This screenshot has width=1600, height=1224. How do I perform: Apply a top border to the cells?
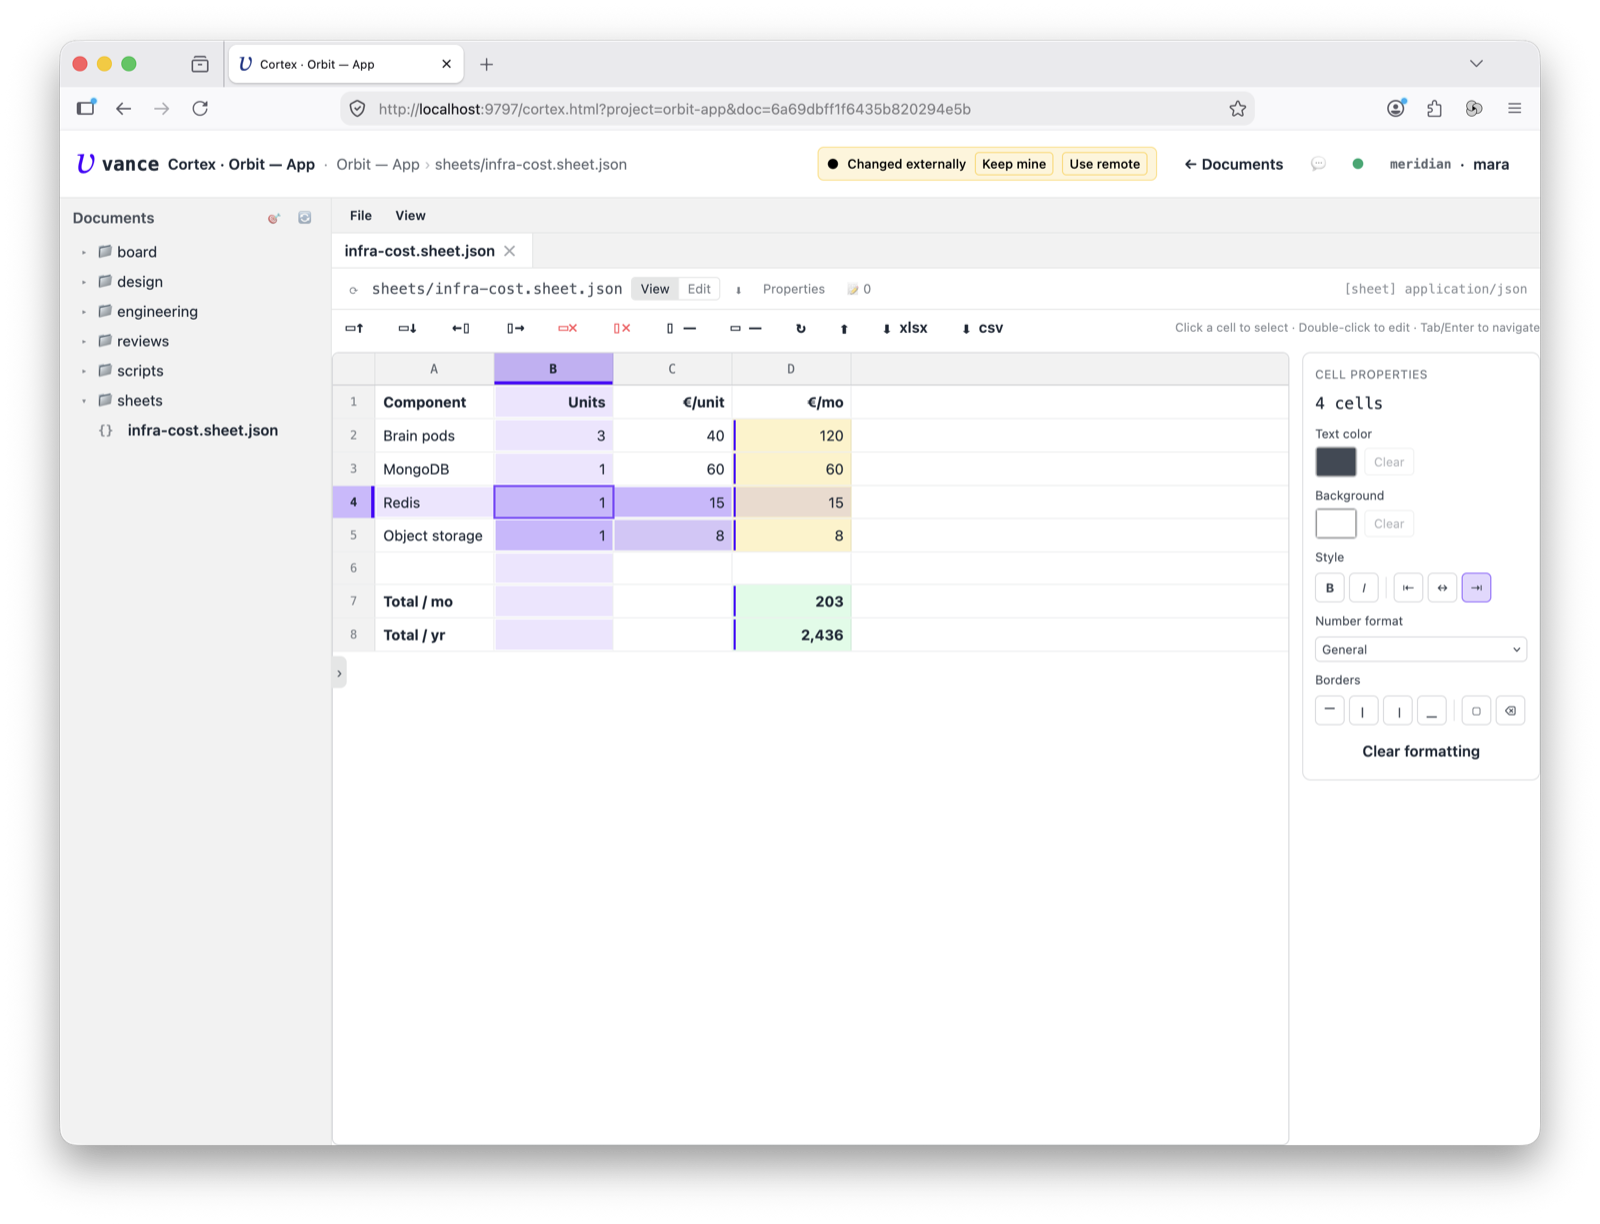[x=1329, y=711]
